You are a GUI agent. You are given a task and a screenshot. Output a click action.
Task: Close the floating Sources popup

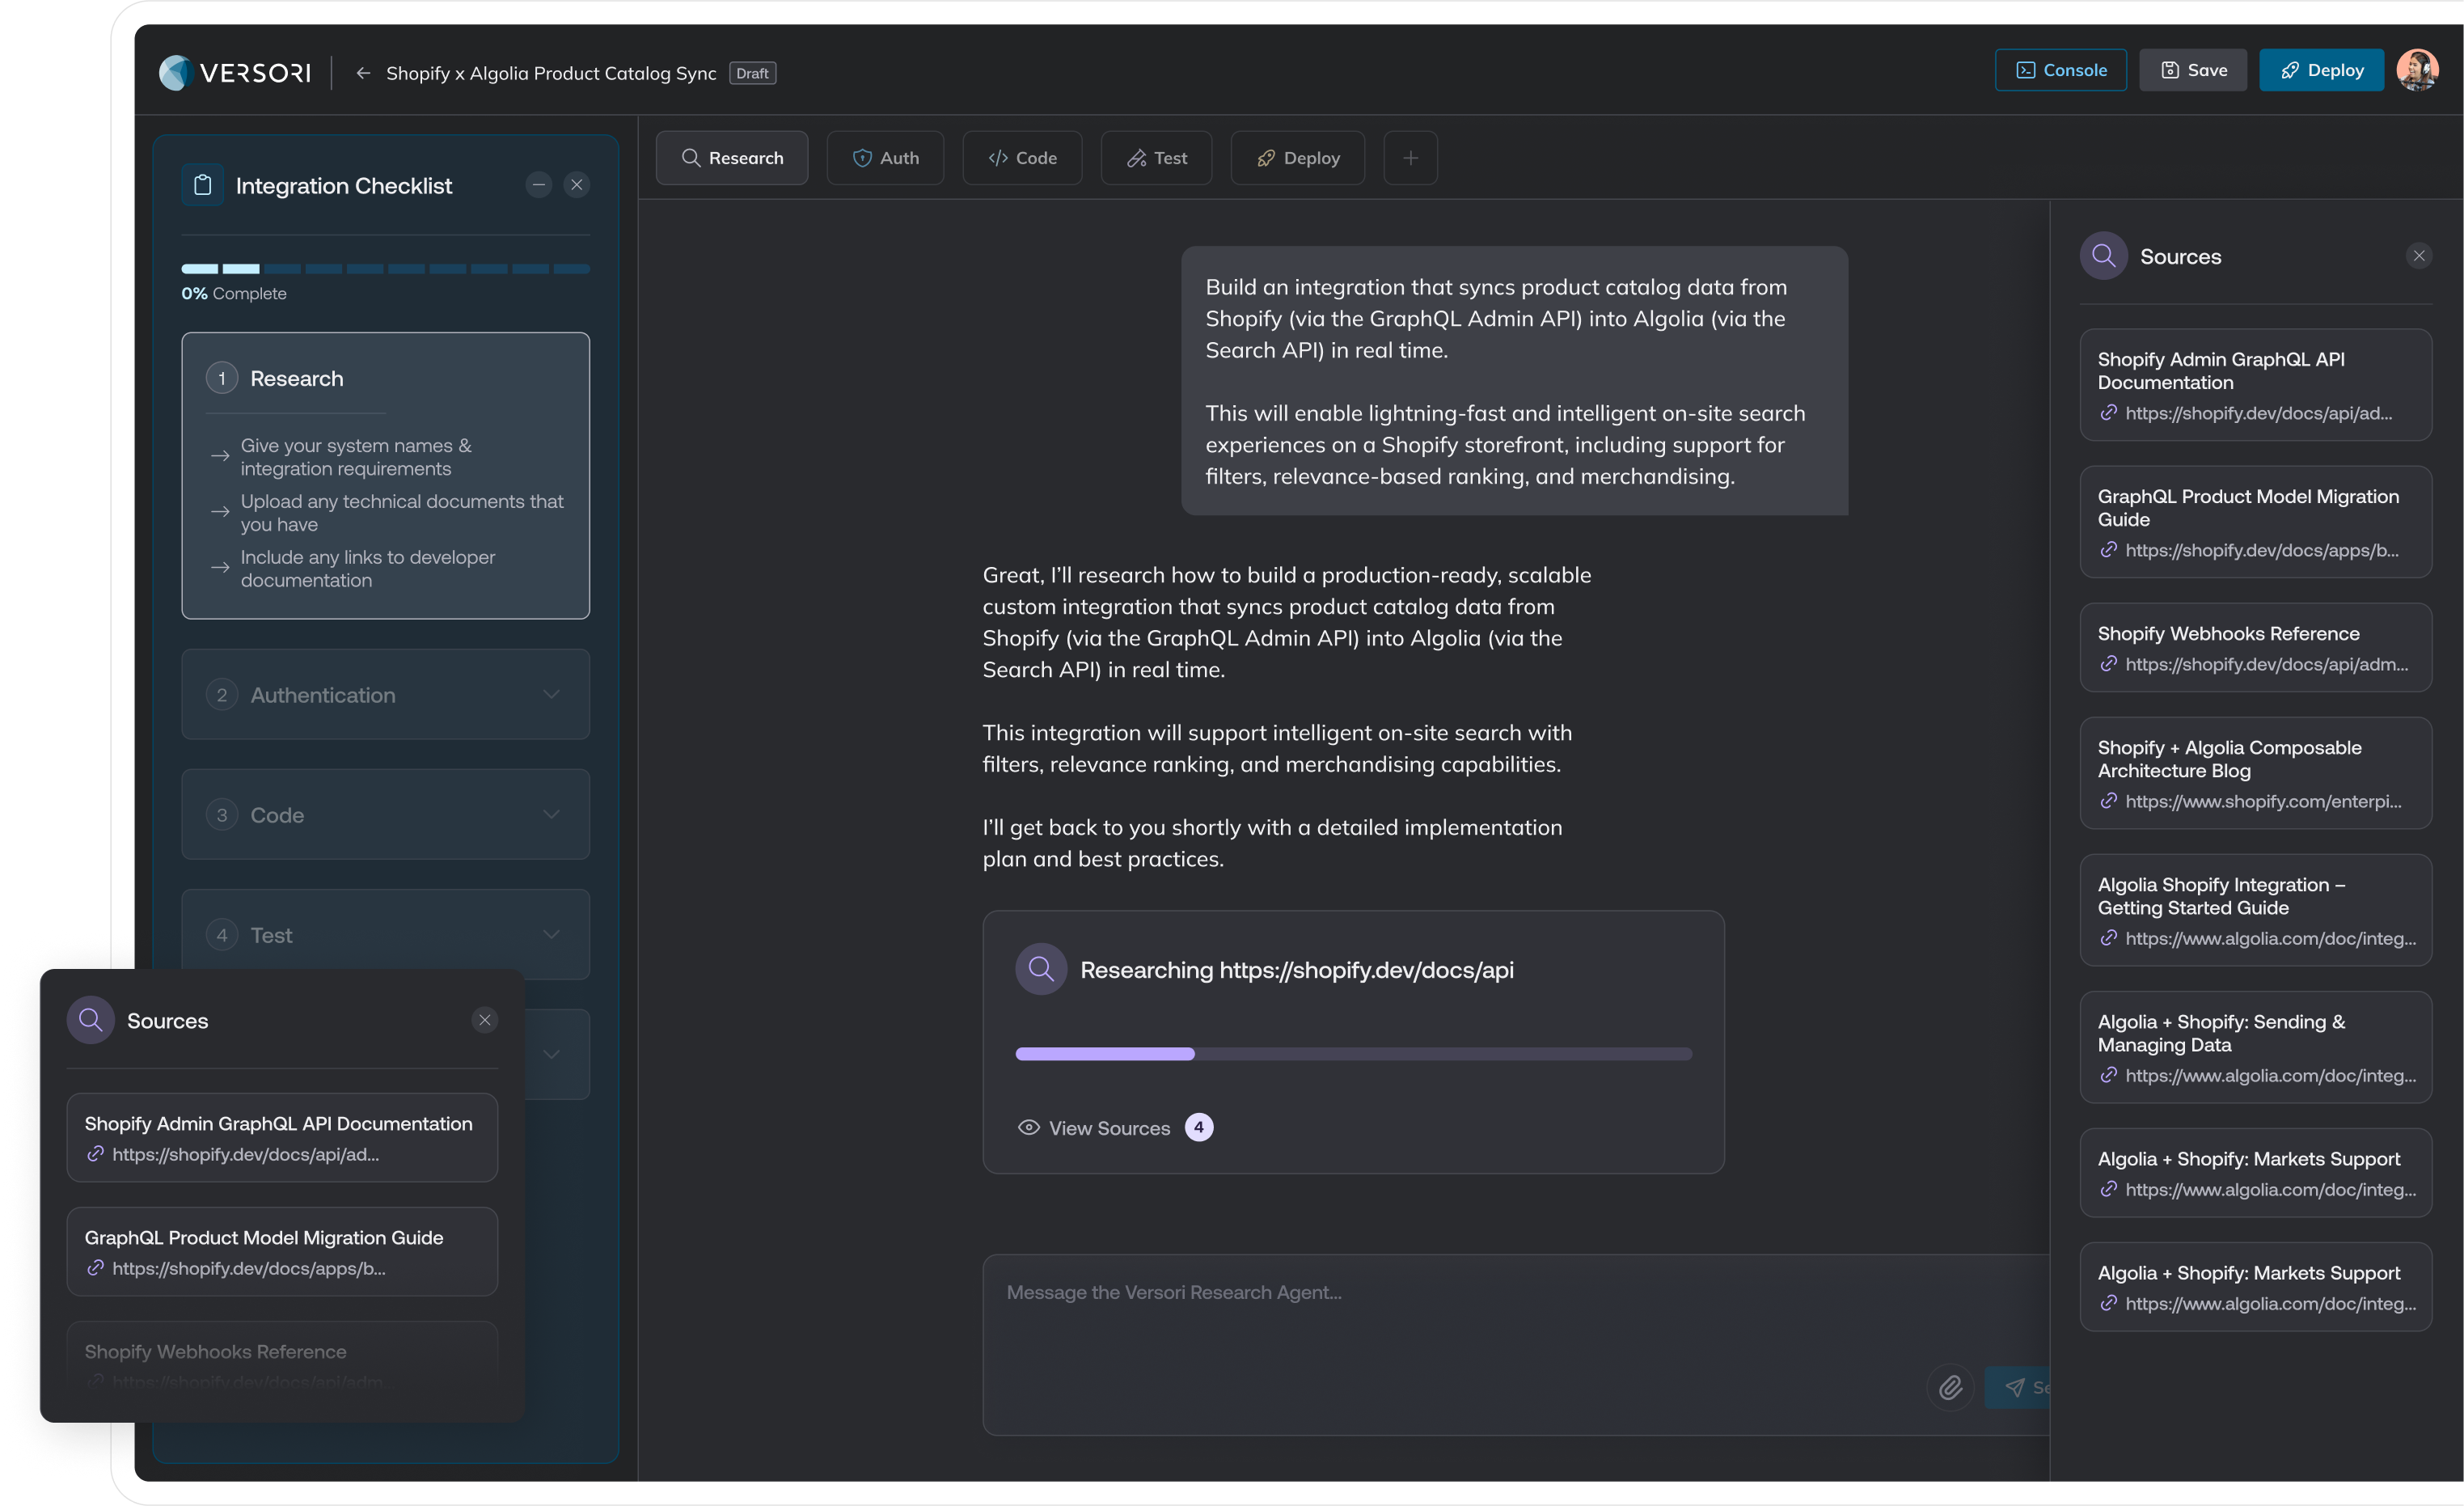484,1020
